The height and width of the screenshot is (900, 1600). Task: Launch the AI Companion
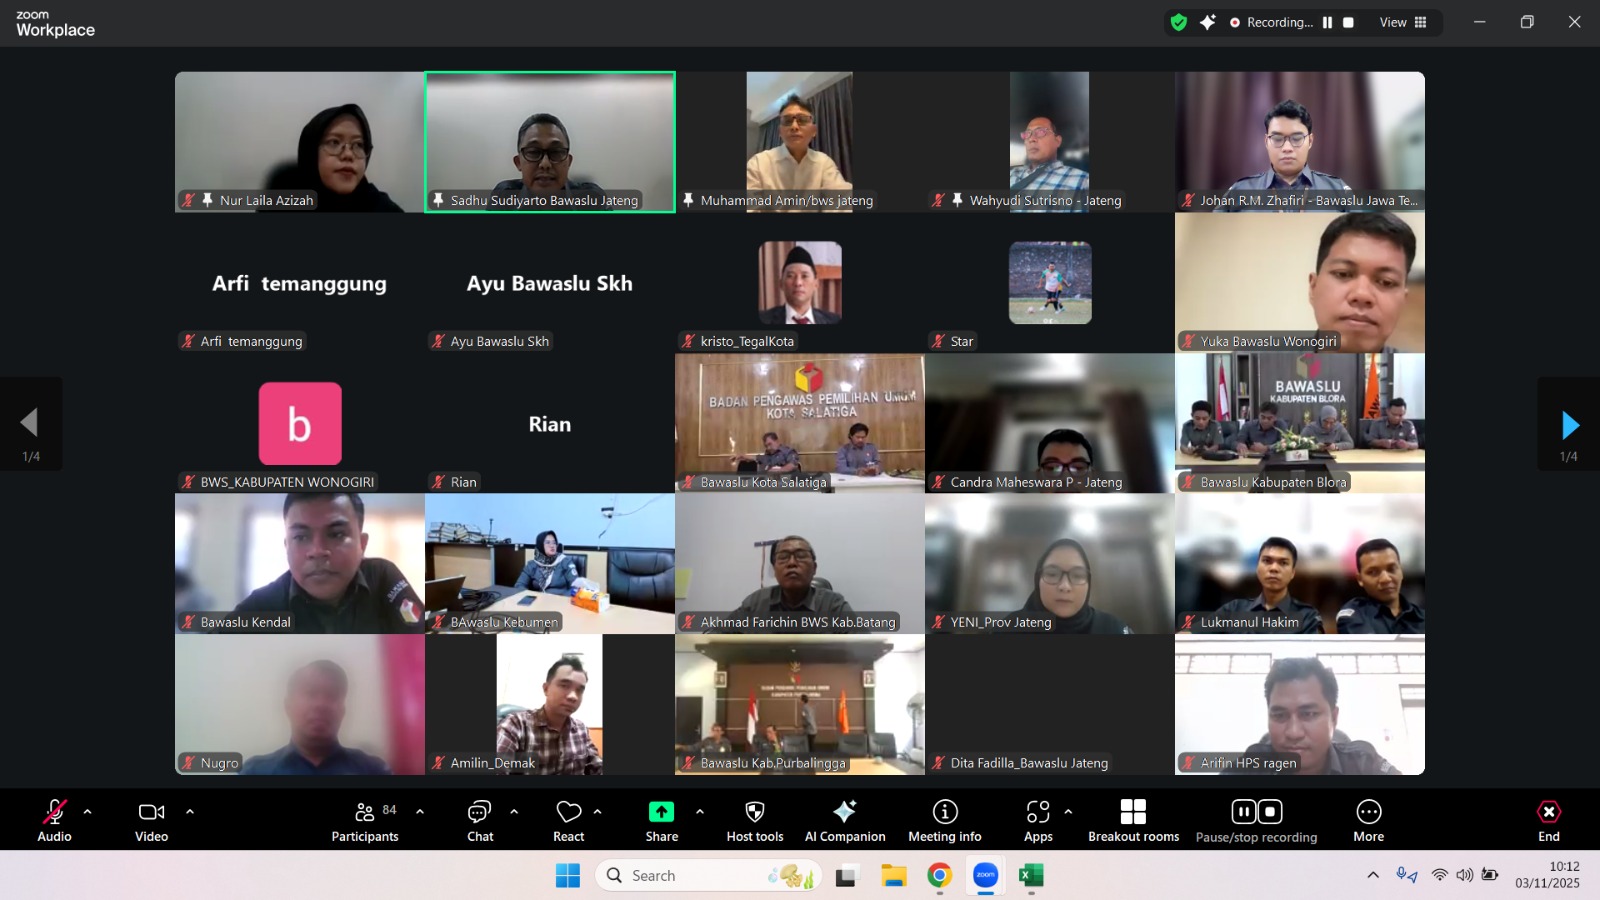(845, 820)
